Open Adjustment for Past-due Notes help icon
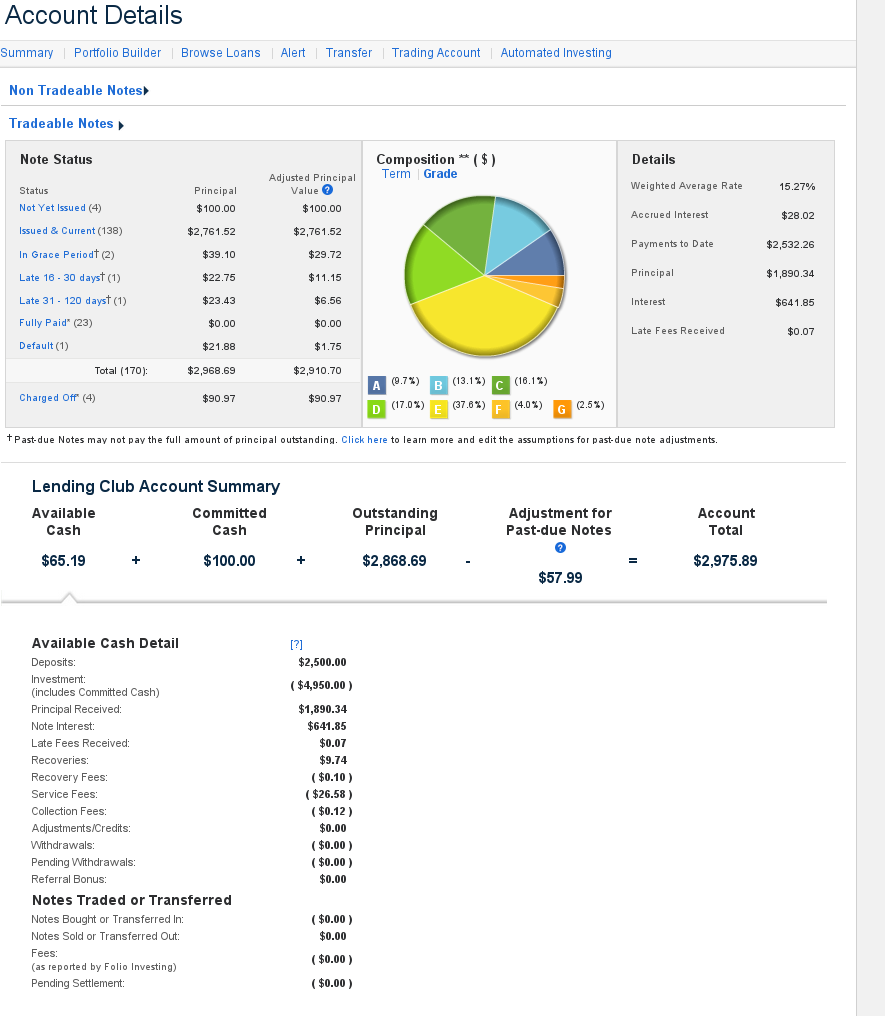The height and width of the screenshot is (1016, 885). click(560, 548)
